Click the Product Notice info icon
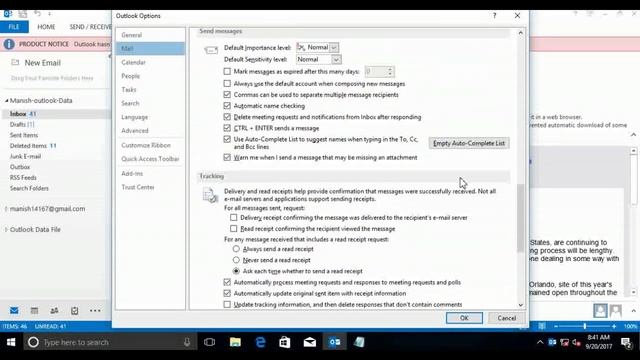This screenshot has width=640, height=360. pos(9,44)
